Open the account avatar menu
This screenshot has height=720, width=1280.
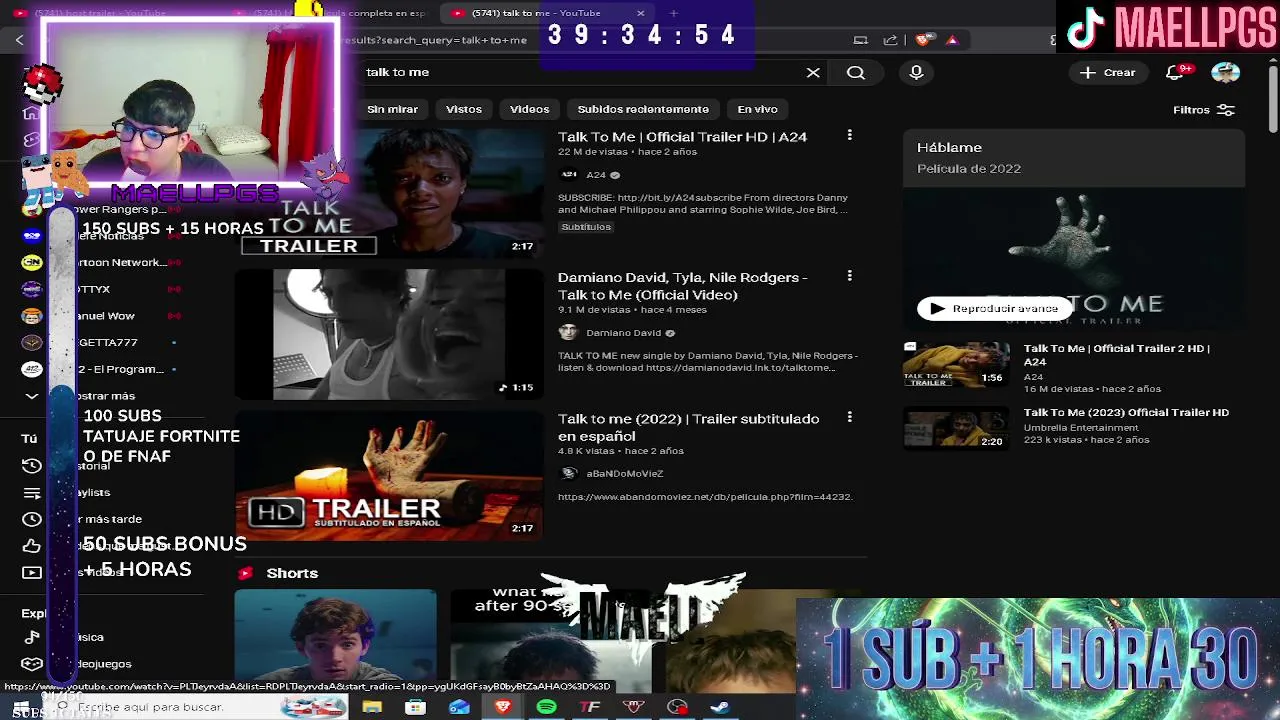(1225, 72)
